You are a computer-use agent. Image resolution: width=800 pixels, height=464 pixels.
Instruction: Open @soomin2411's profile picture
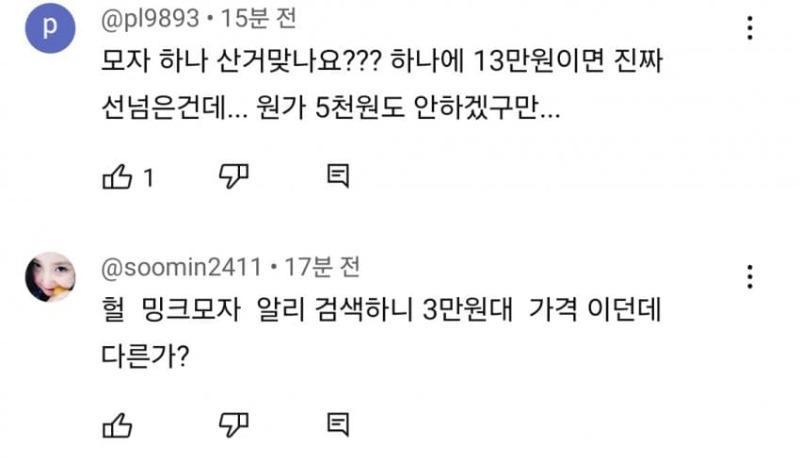[50, 276]
